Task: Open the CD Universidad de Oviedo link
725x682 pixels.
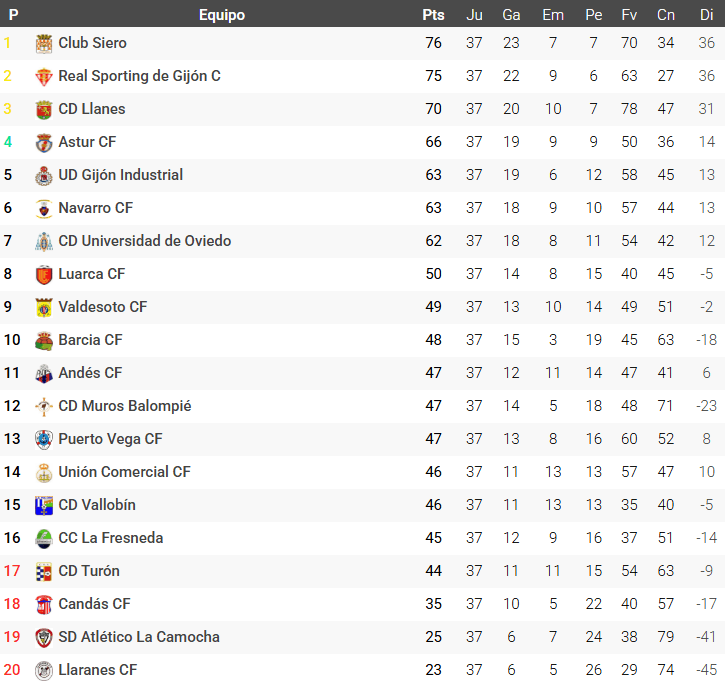Action: 145,241
